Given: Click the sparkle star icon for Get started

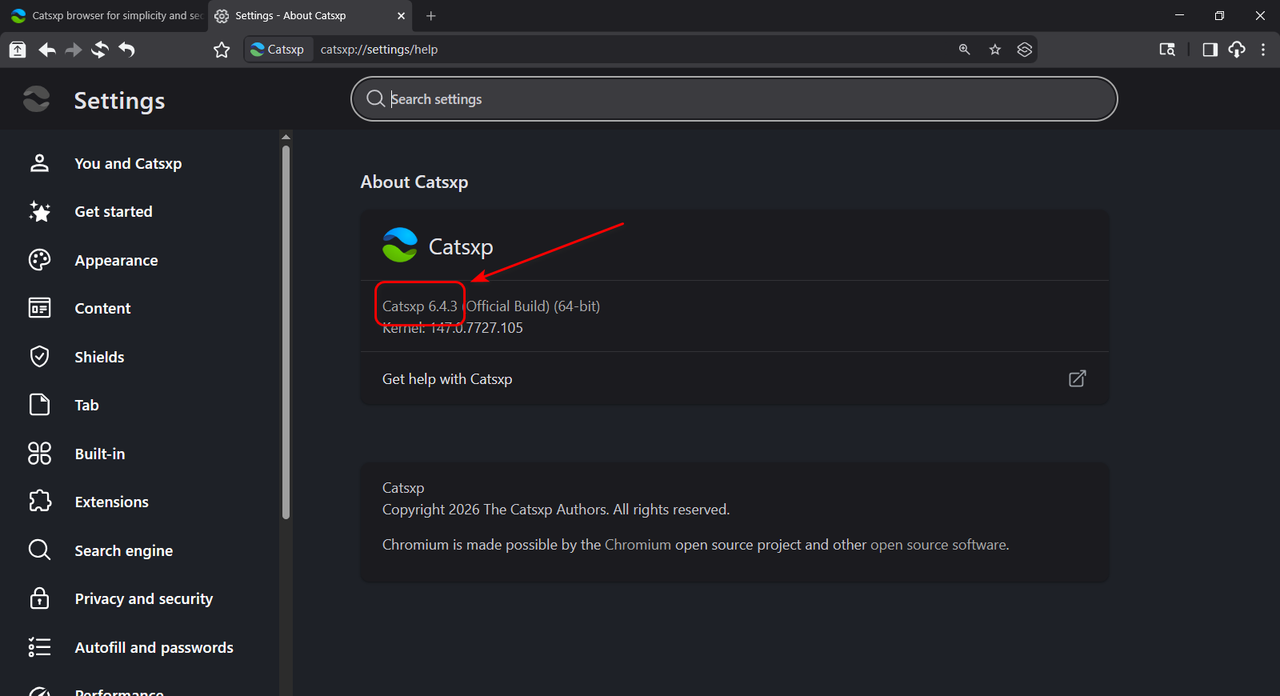Looking at the screenshot, I should coord(39,211).
